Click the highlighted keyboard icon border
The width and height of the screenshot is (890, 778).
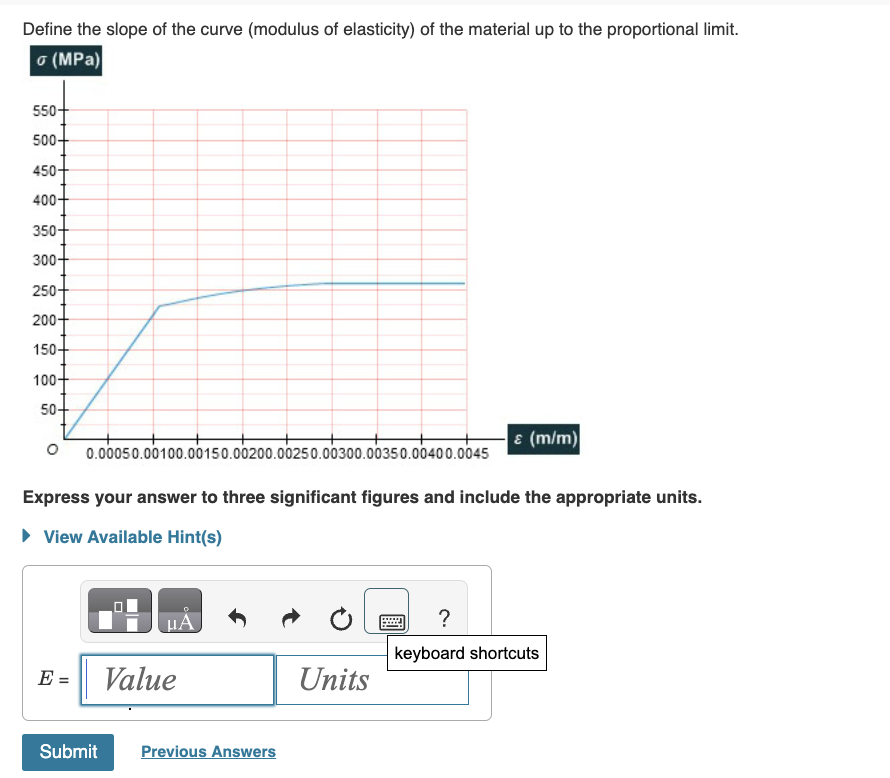pyautogui.click(x=388, y=612)
